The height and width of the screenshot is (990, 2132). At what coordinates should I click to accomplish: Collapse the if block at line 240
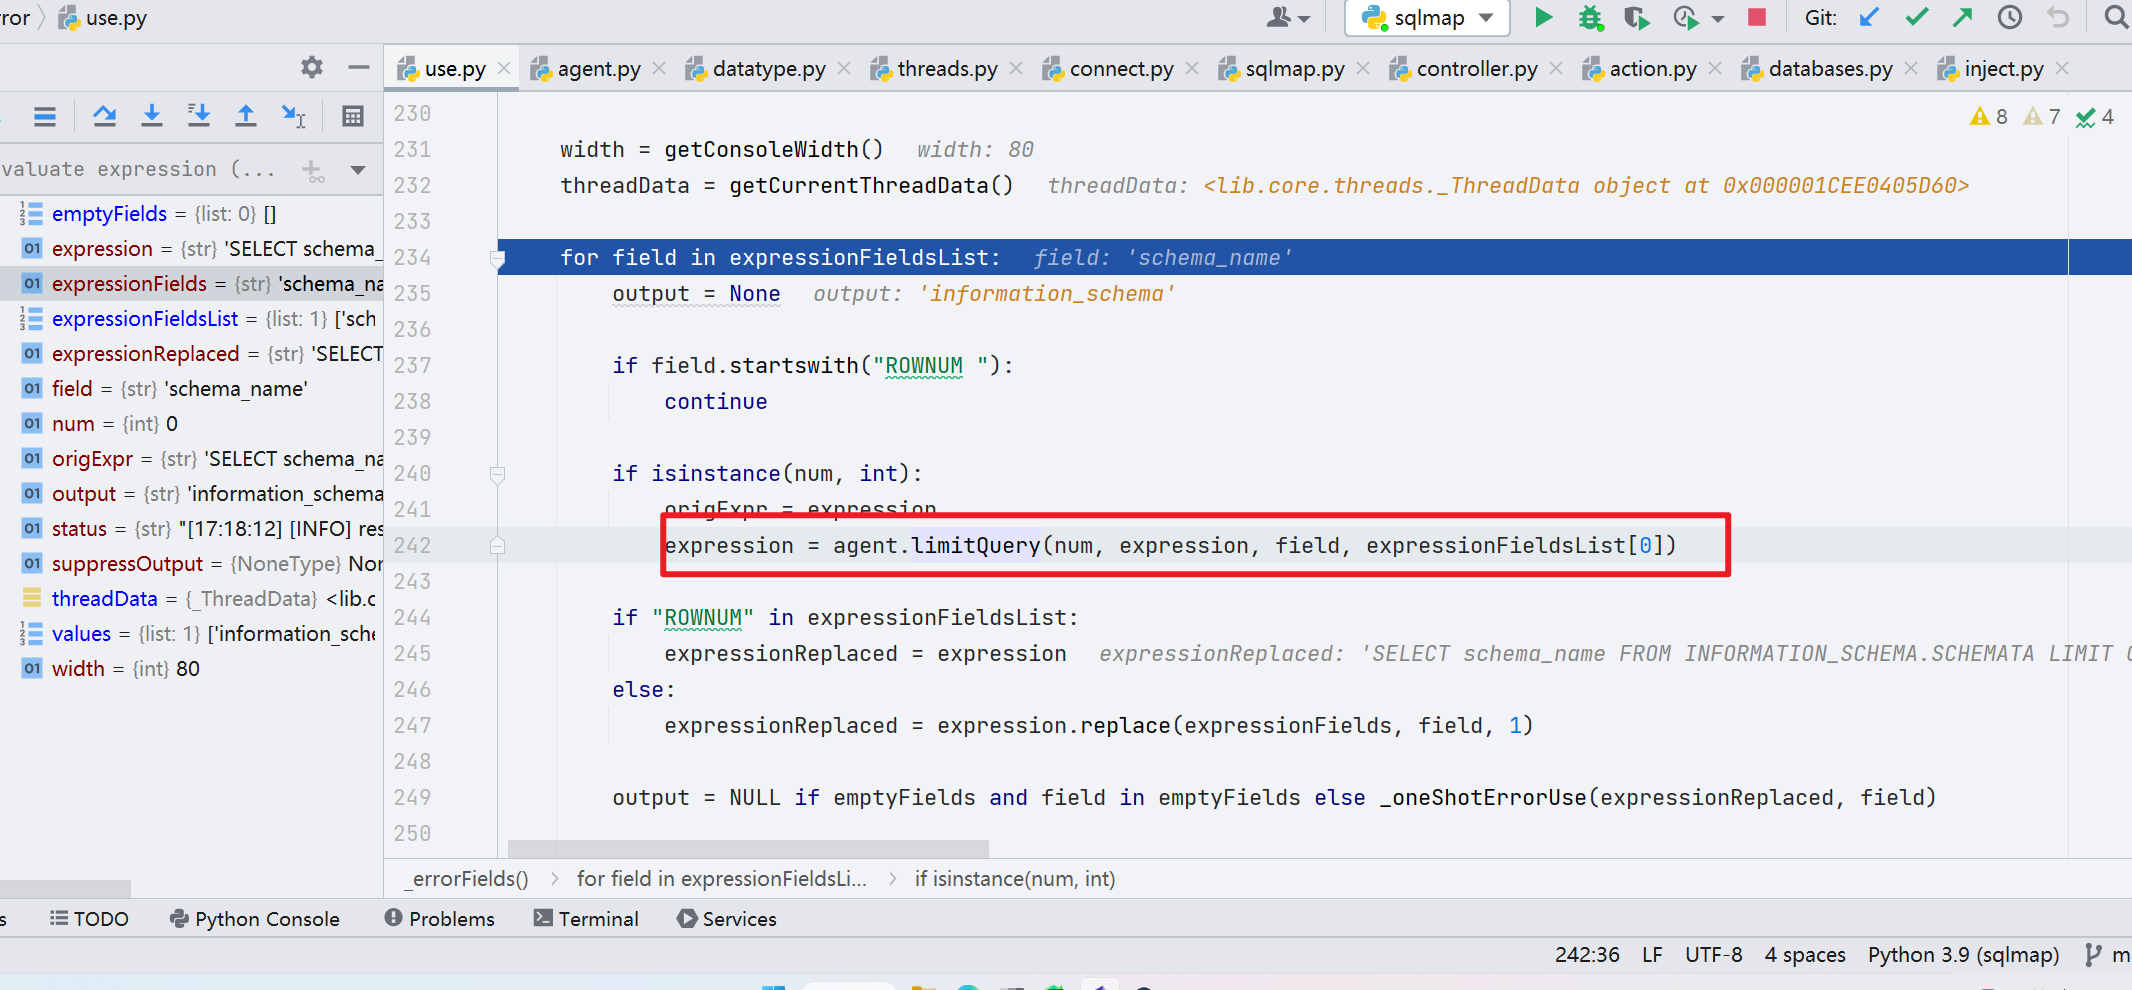click(497, 474)
